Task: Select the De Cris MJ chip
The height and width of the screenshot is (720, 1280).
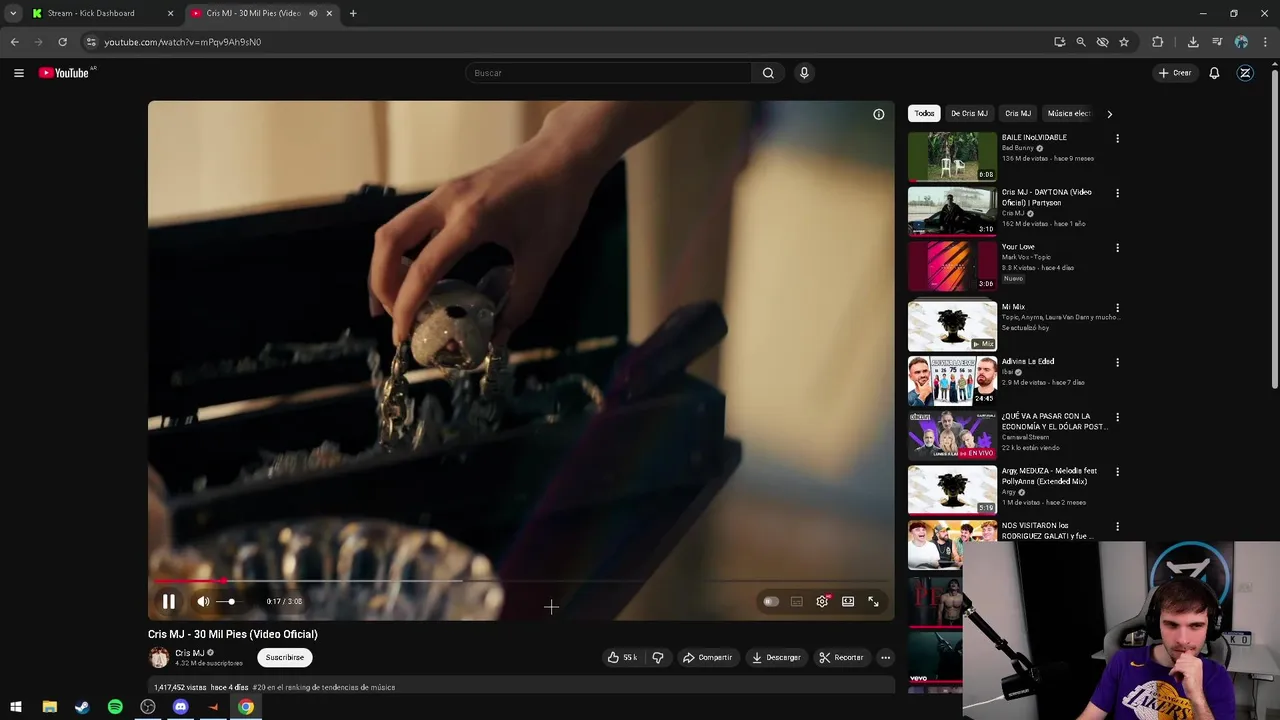Action: point(969,114)
